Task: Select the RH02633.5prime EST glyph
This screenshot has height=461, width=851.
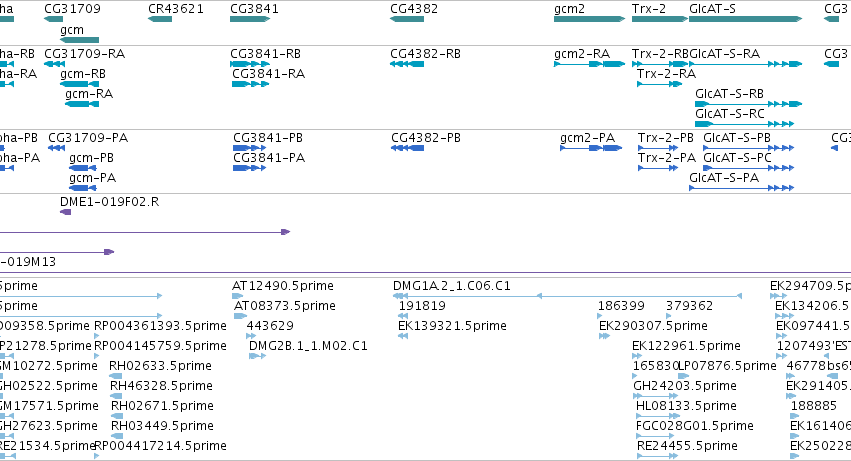Action: pyautogui.click(x=116, y=376)
